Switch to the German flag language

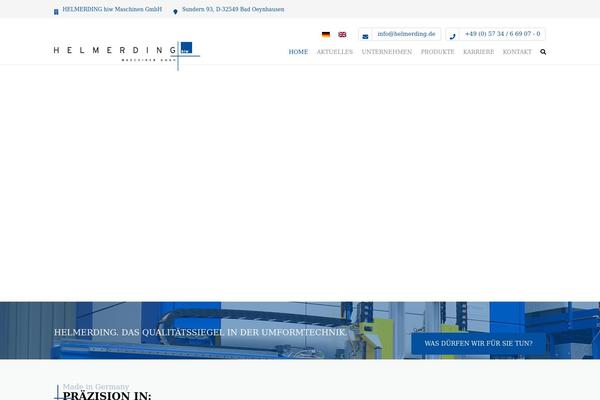pos(326,34)
